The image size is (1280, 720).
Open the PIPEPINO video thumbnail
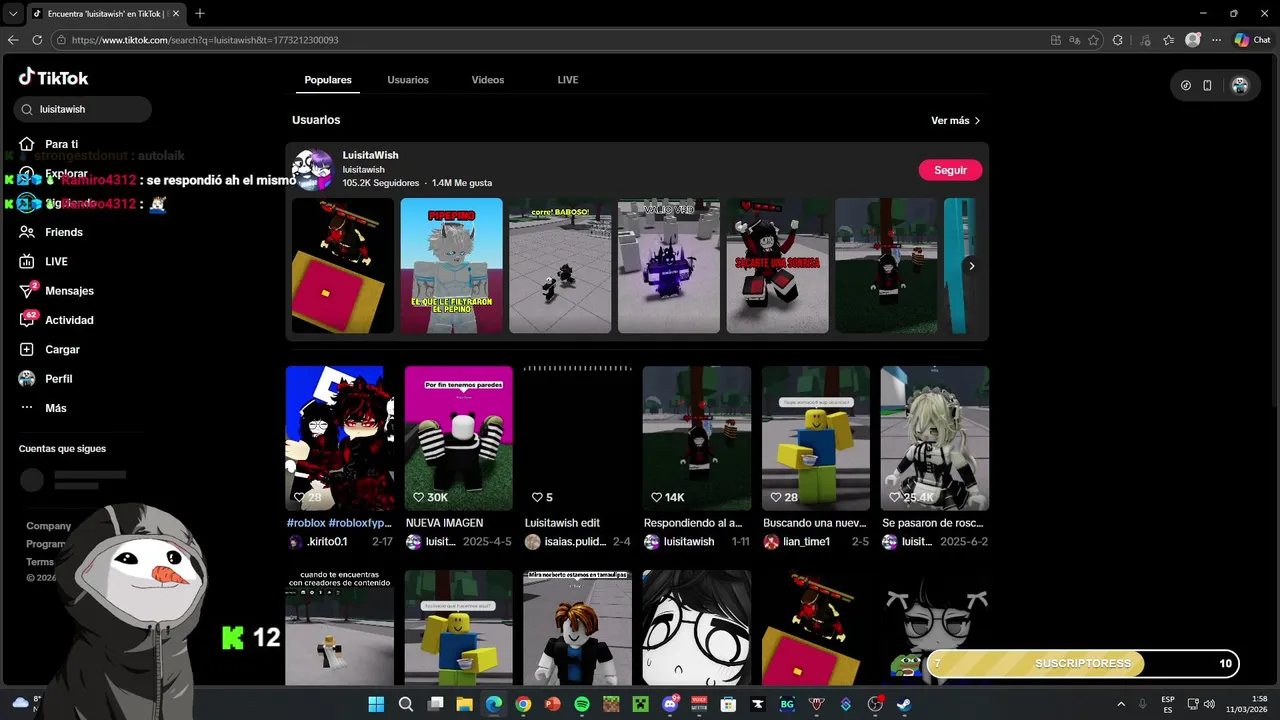[451, 266]
